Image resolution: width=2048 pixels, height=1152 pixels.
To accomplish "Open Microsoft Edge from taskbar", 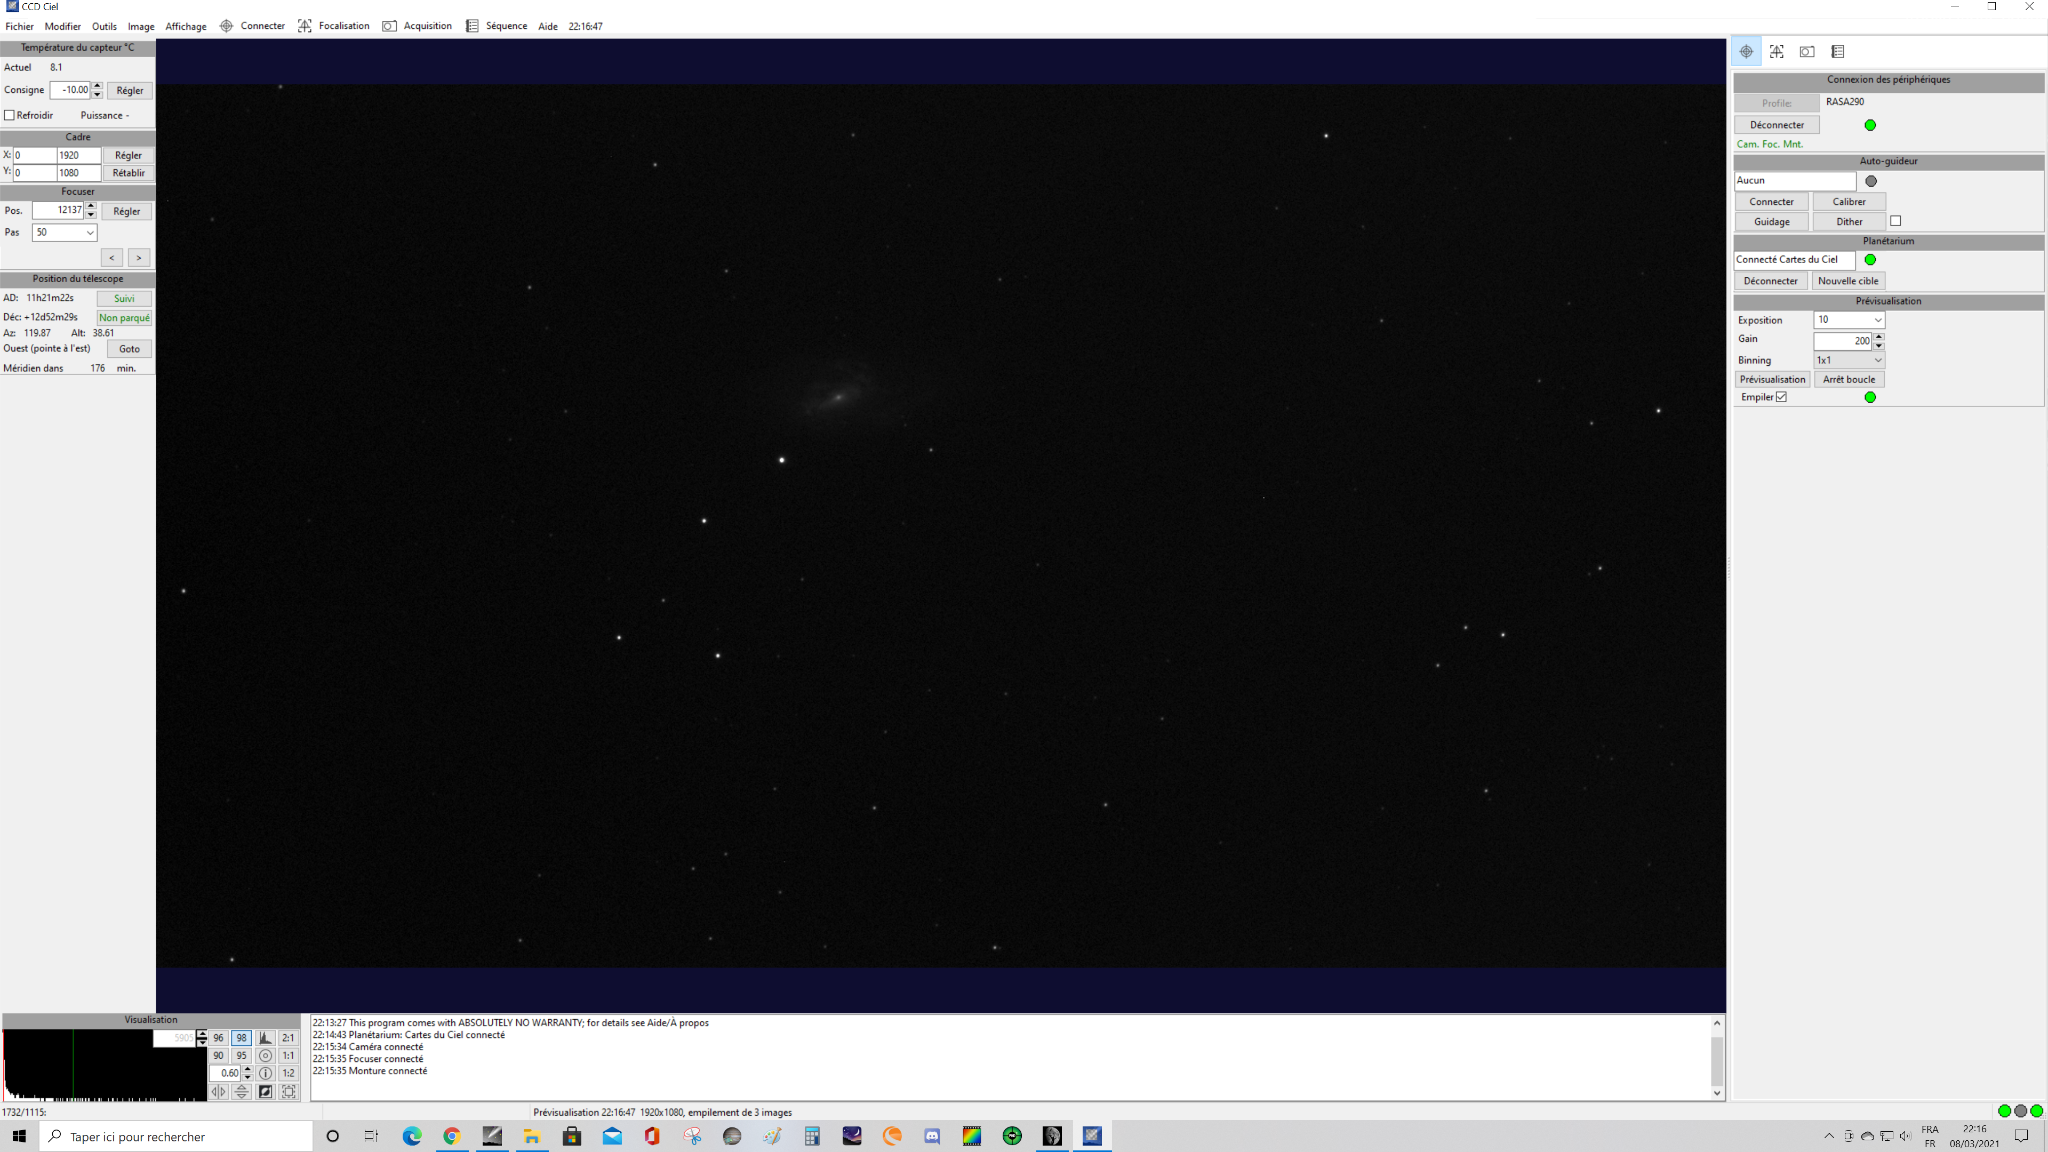I will tap(412, 1136).
